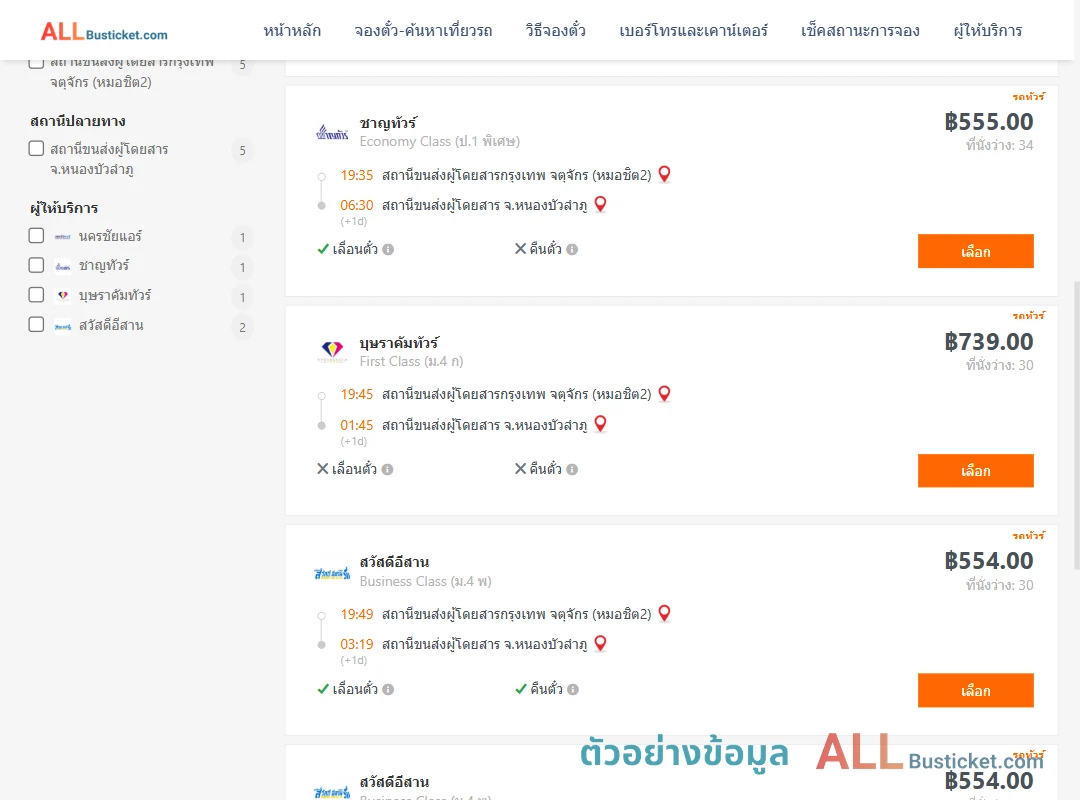Click price ฿739.00

pos(988,341)
